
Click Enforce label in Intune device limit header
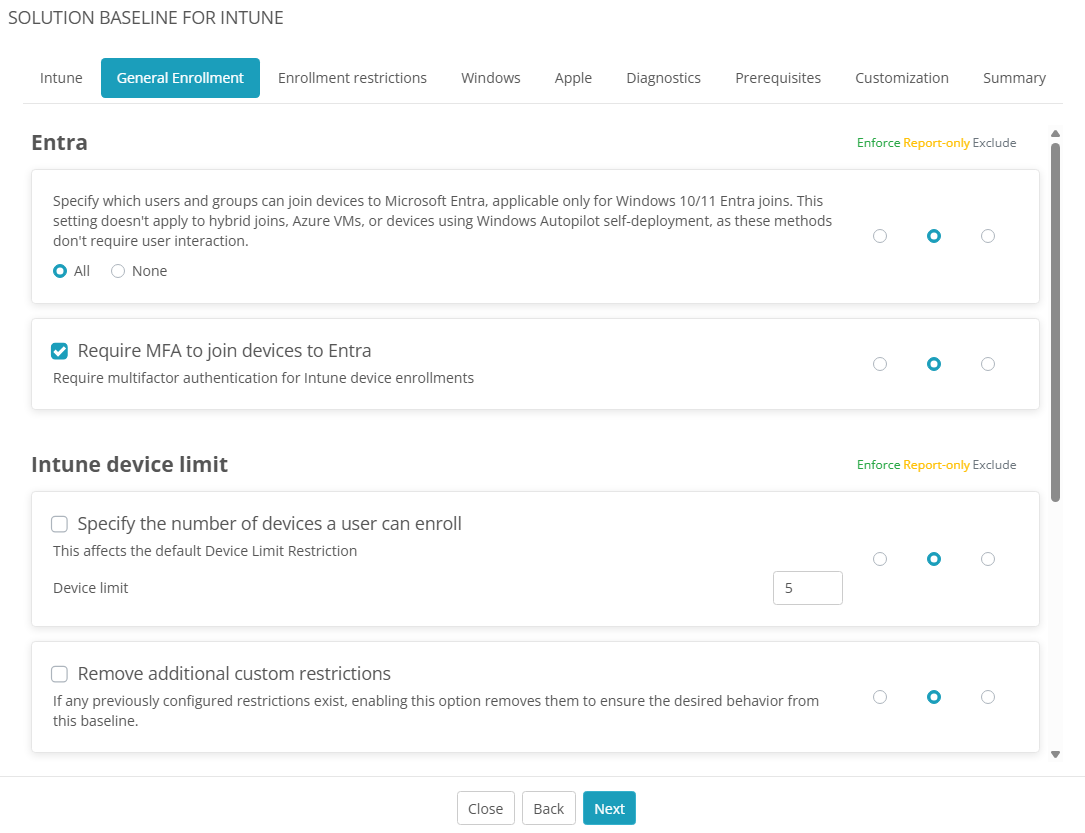tap(878, 465)
